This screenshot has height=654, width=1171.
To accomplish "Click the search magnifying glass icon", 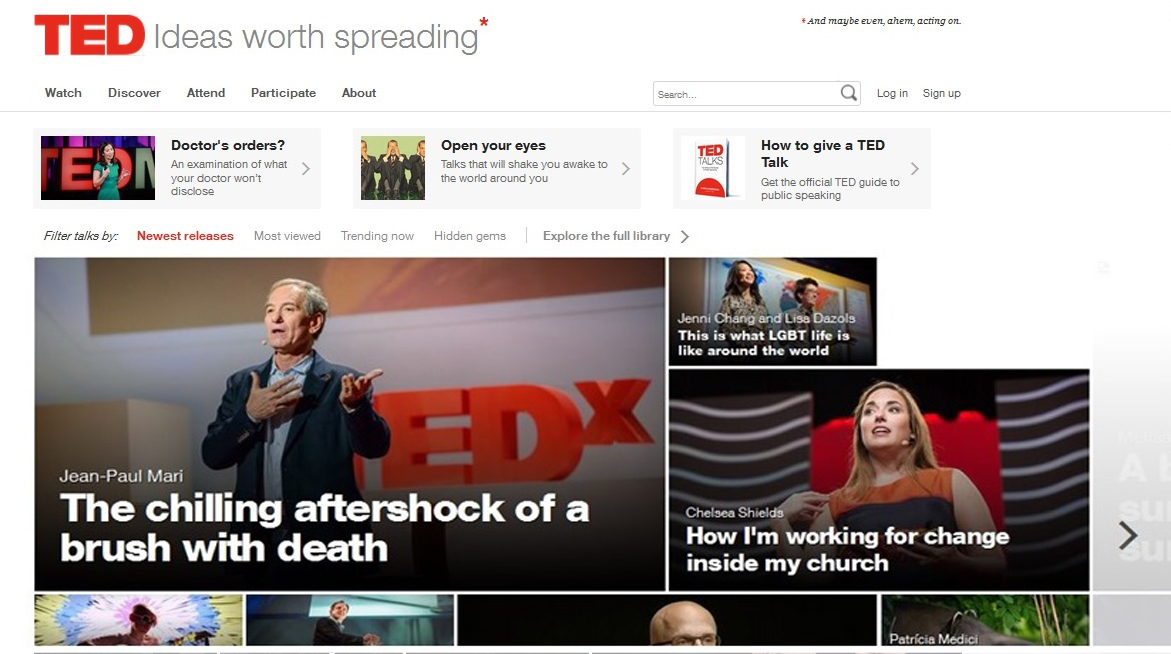I will (x=848, y=93).
